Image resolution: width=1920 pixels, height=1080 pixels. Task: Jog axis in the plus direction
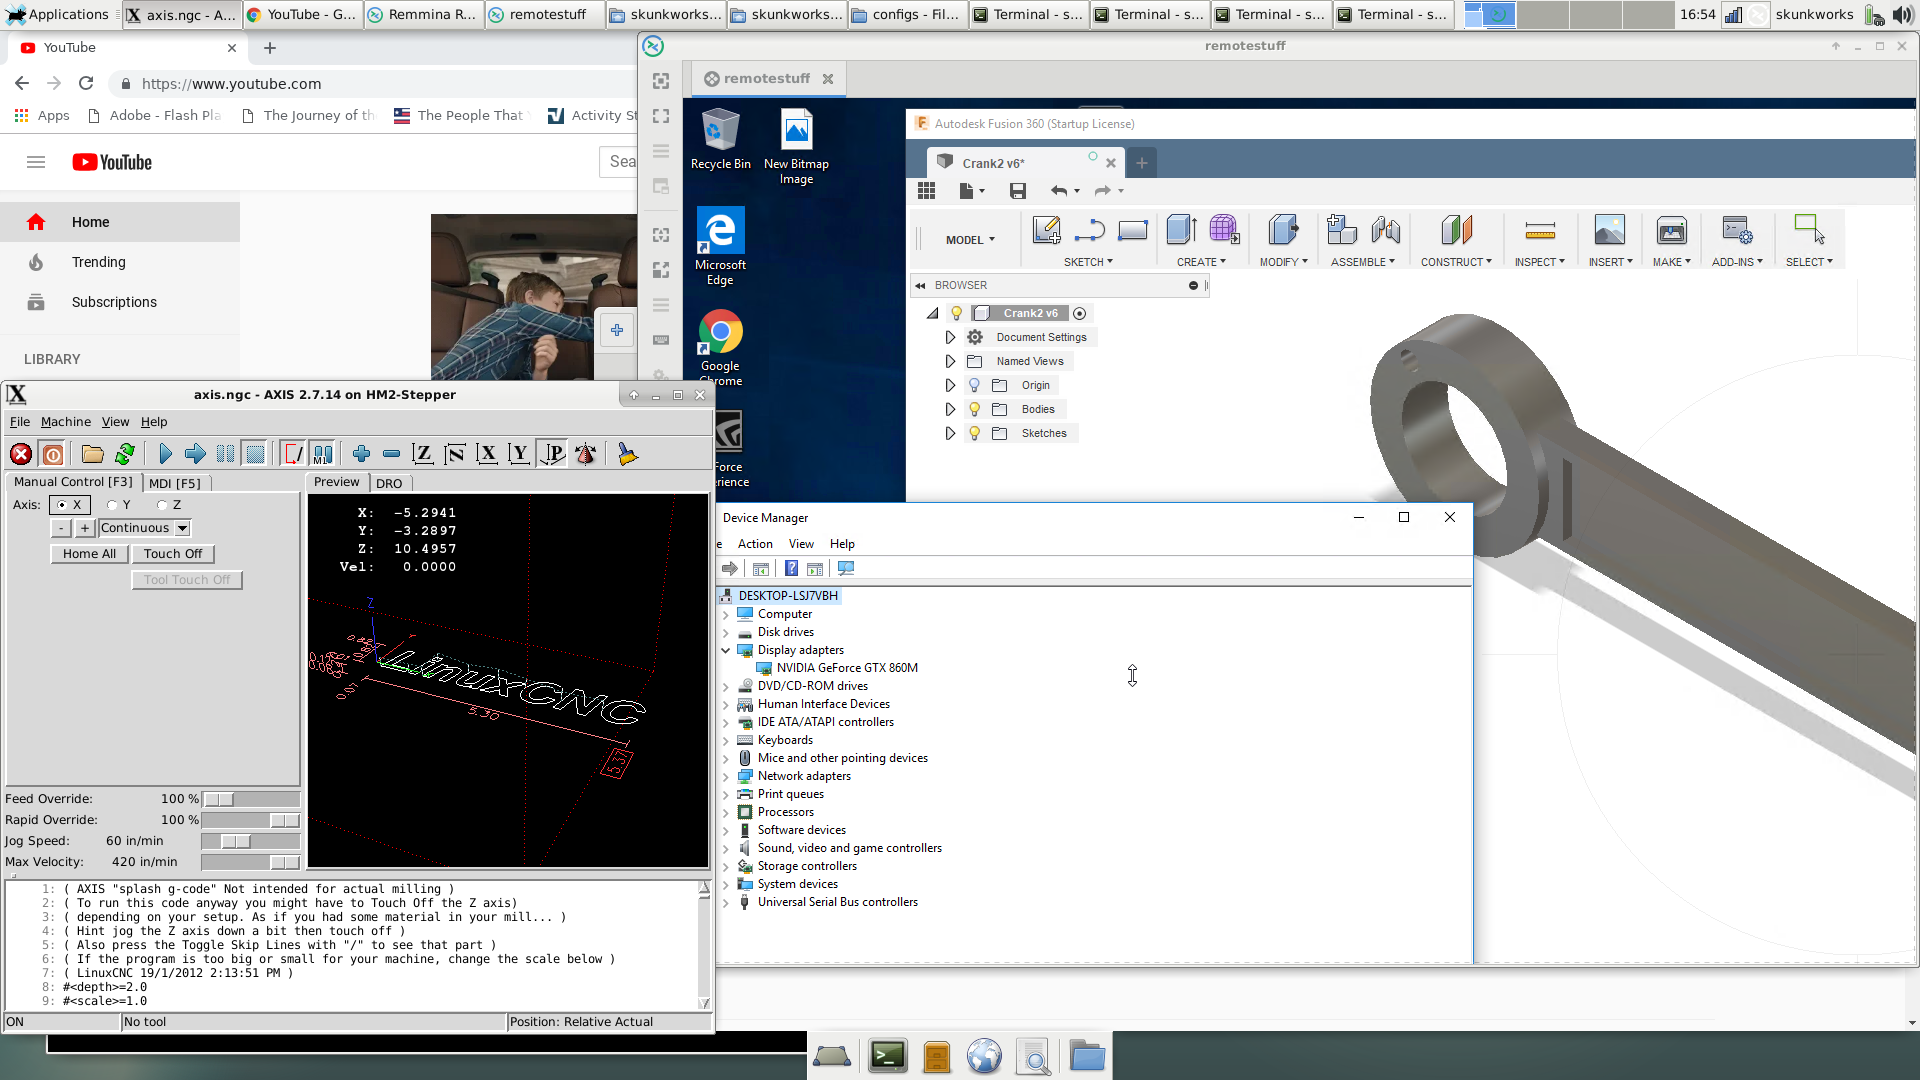click(85, 528)
